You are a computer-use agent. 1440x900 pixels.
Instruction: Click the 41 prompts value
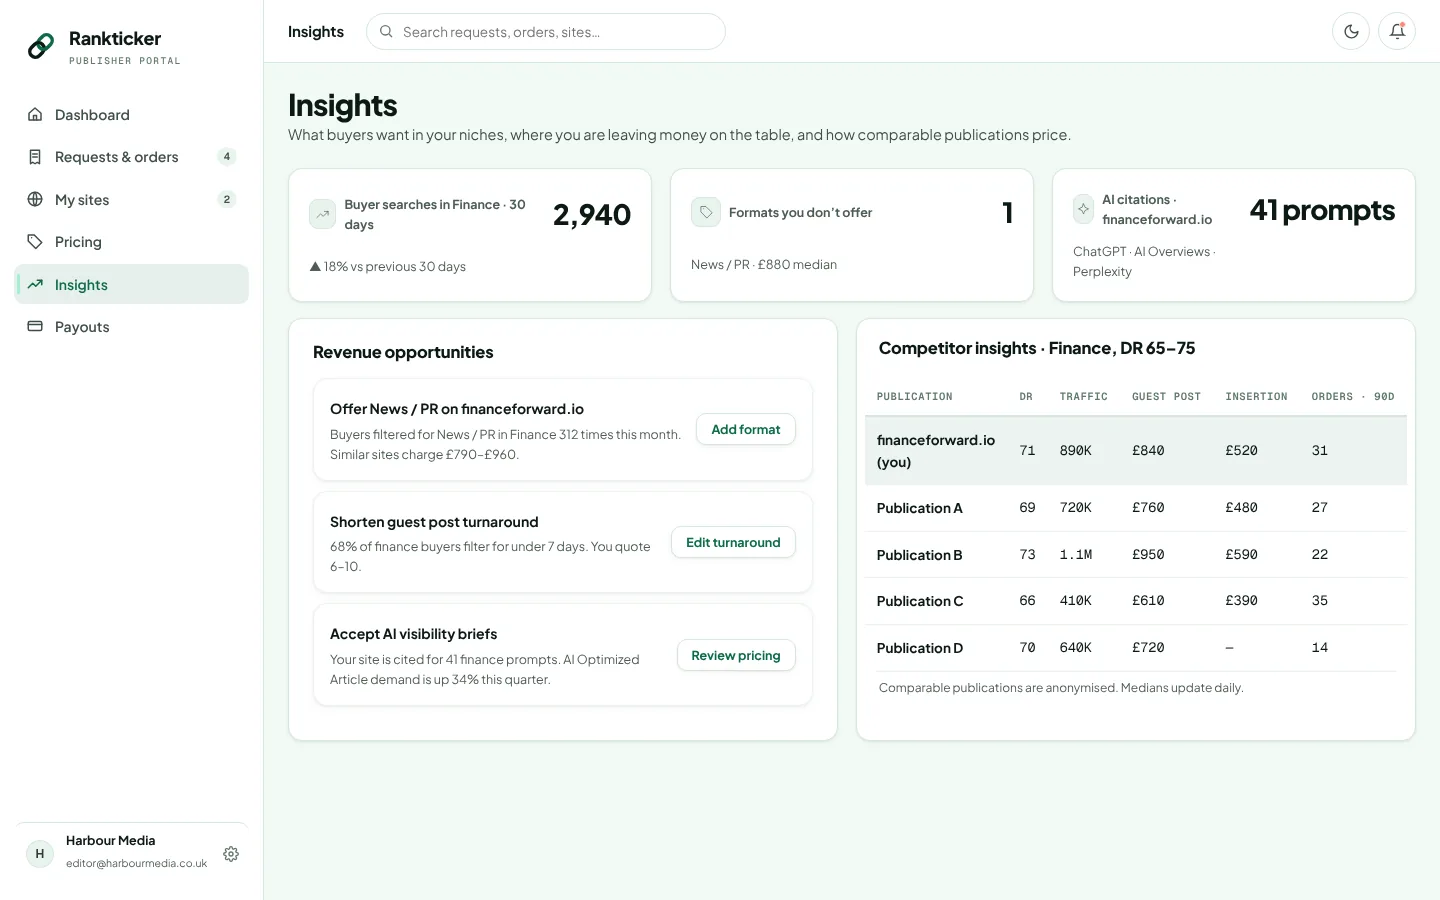(1322, 210)
